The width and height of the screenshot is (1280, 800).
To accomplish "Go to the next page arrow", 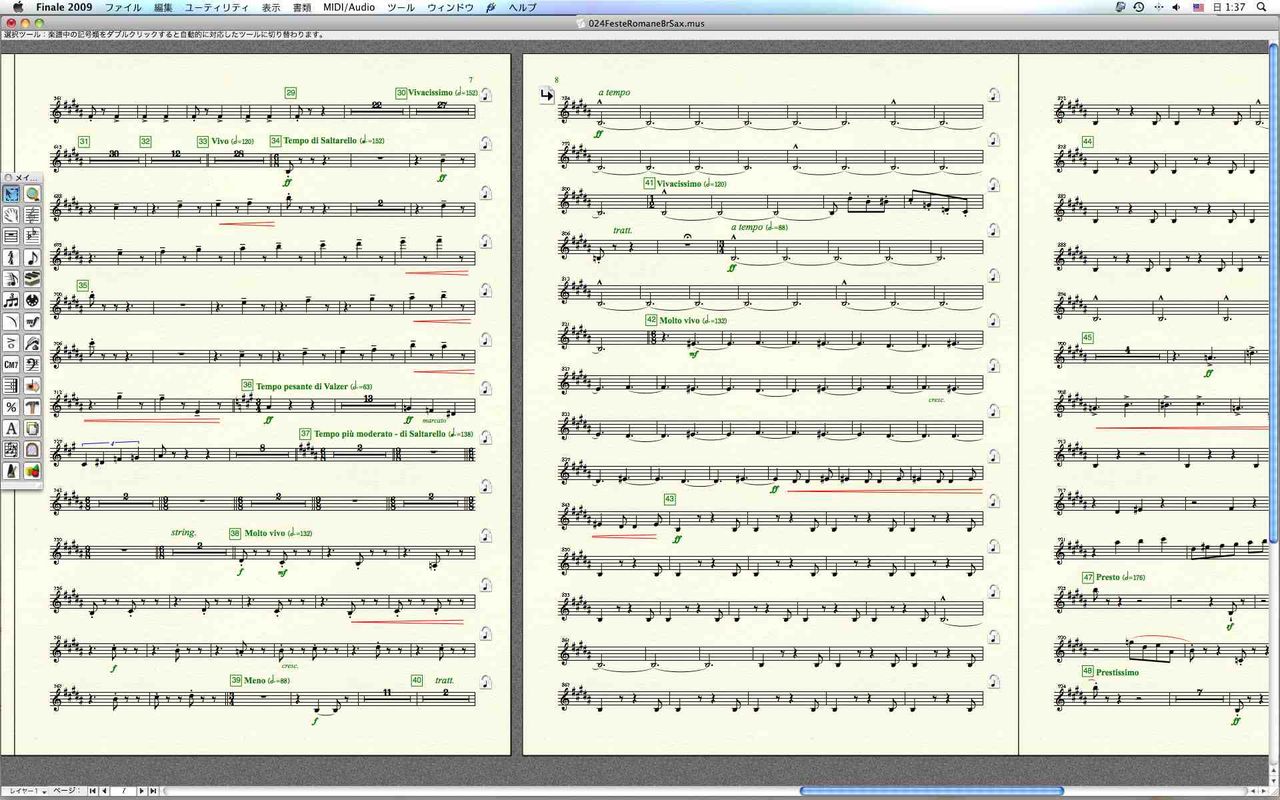I will pos(141,791).
